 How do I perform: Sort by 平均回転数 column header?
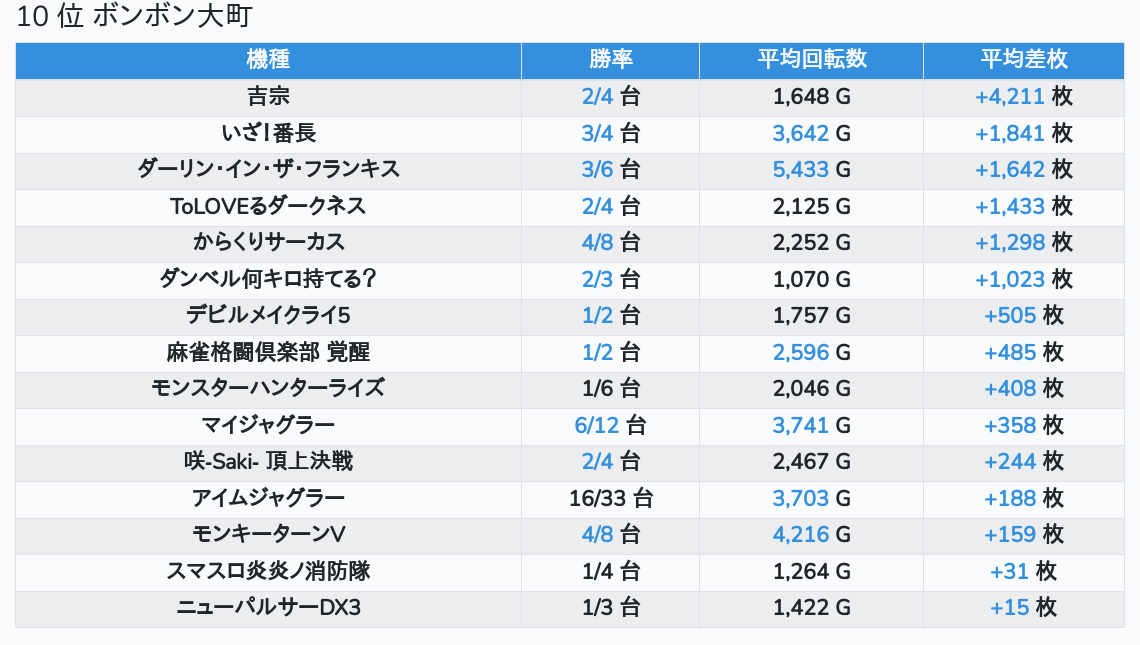[811, 60]
